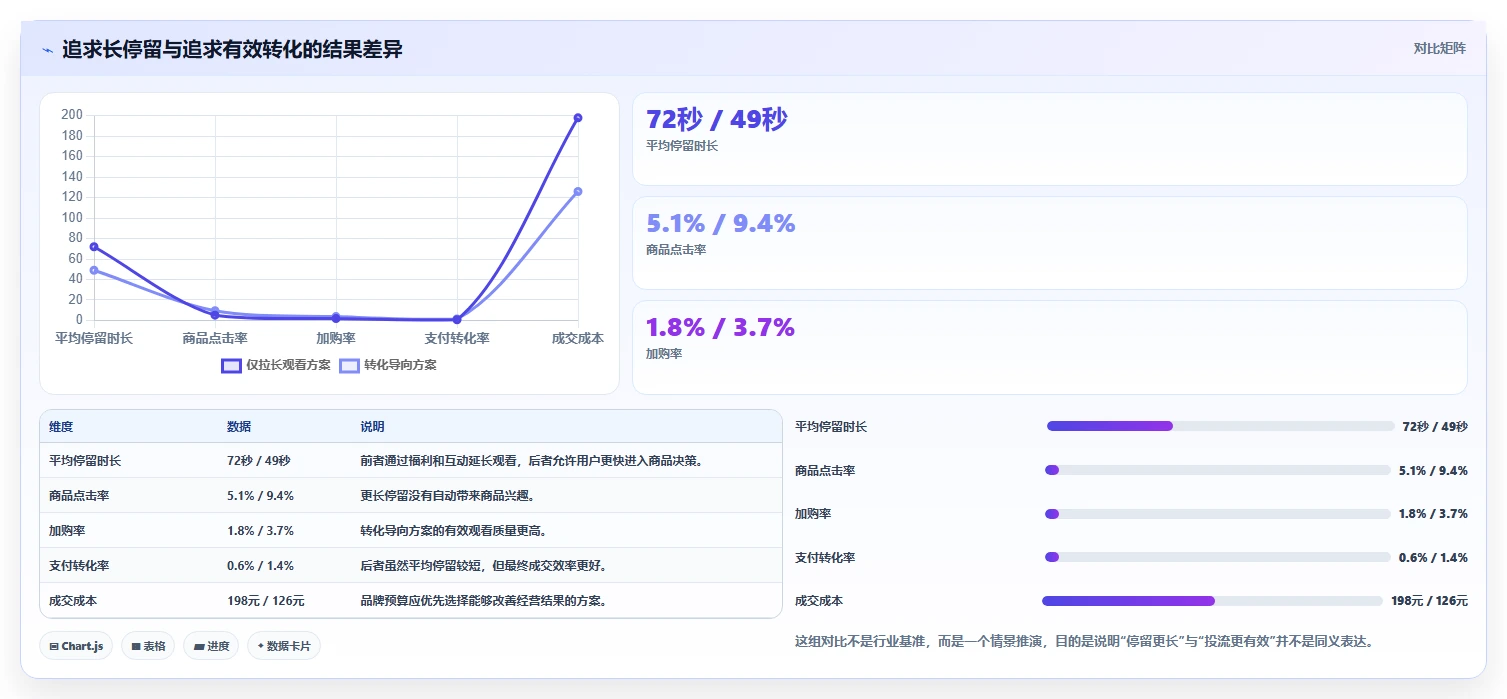Click the 平均停留时长 progress bar
This screenshot has height=699, width=1507.
(1220, 426)
